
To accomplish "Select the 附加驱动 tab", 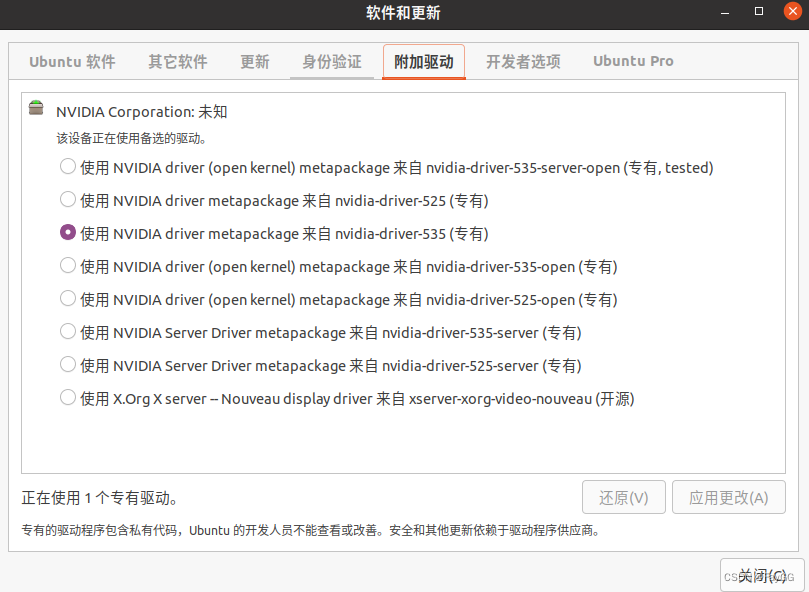I will 424,62.
